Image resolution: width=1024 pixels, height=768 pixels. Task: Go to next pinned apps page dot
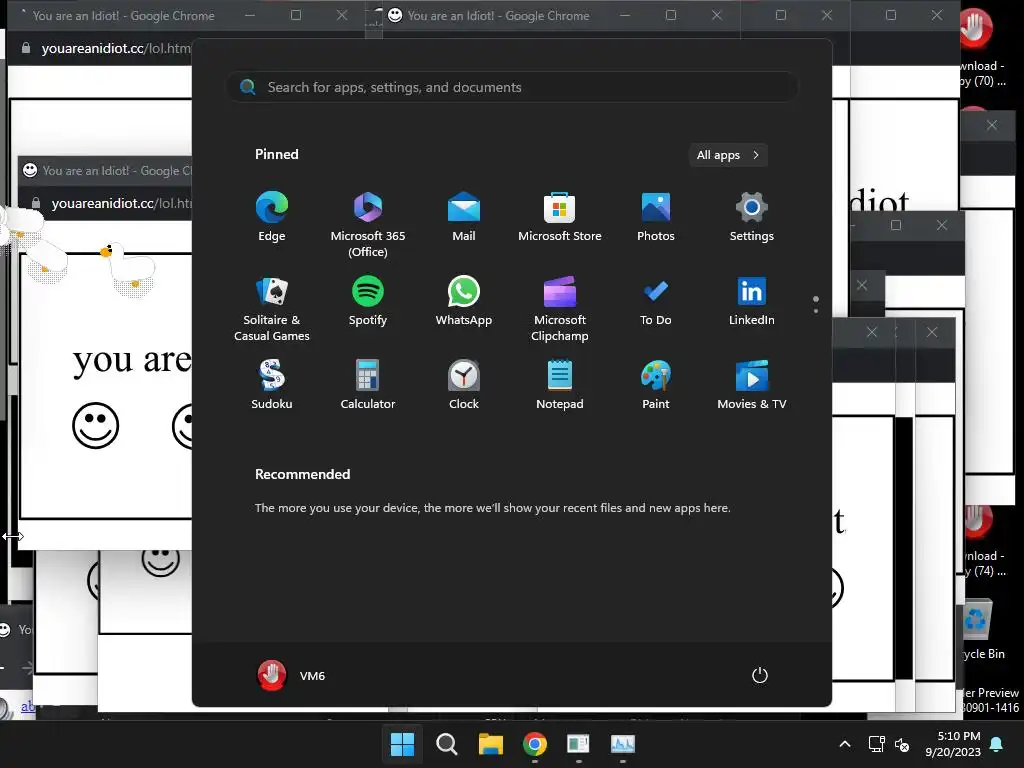[x=816, y=311]
